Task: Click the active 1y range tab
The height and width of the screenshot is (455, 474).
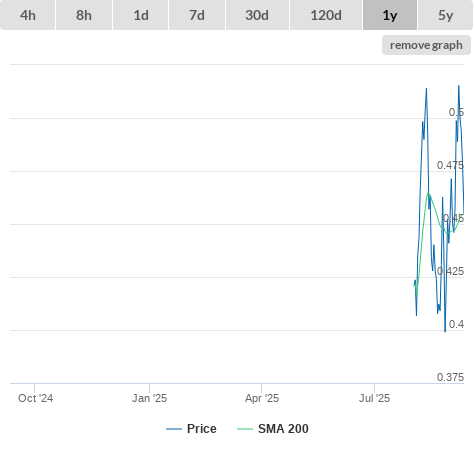Action: [390, 15]
